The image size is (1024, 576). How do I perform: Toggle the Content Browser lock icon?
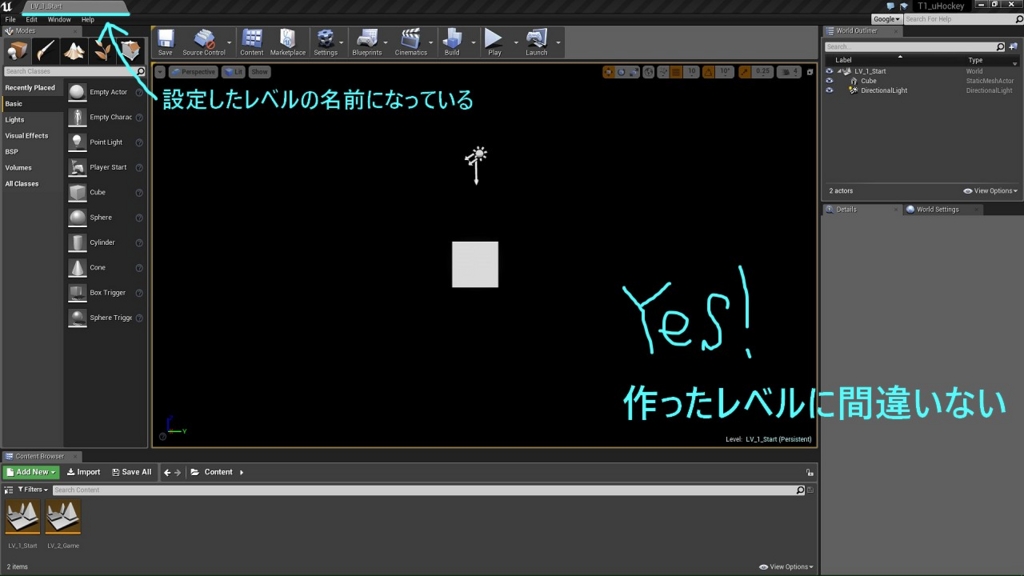point(810,472)
